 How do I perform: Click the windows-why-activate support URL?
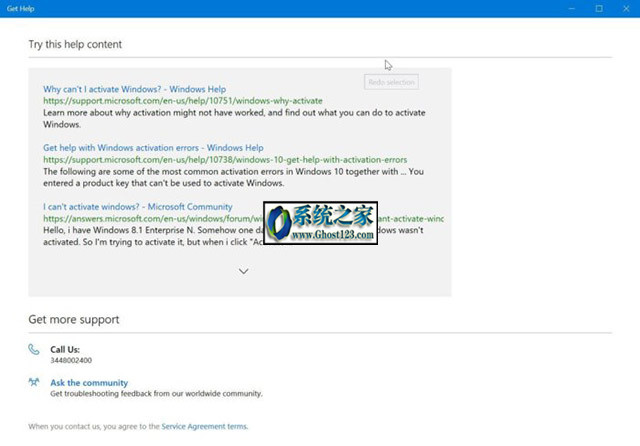(x=182, y=101)
